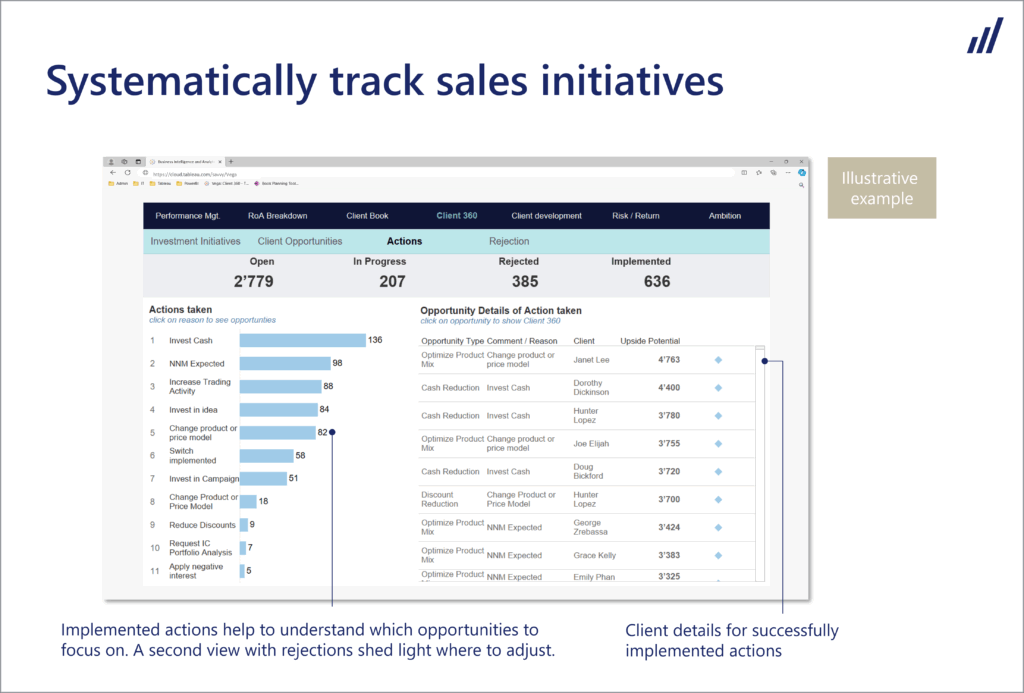Screen dimensions: 1024x693
Task: Click the diamond marker for Dorothy Dickinson
Action: (x=718, y=388)
